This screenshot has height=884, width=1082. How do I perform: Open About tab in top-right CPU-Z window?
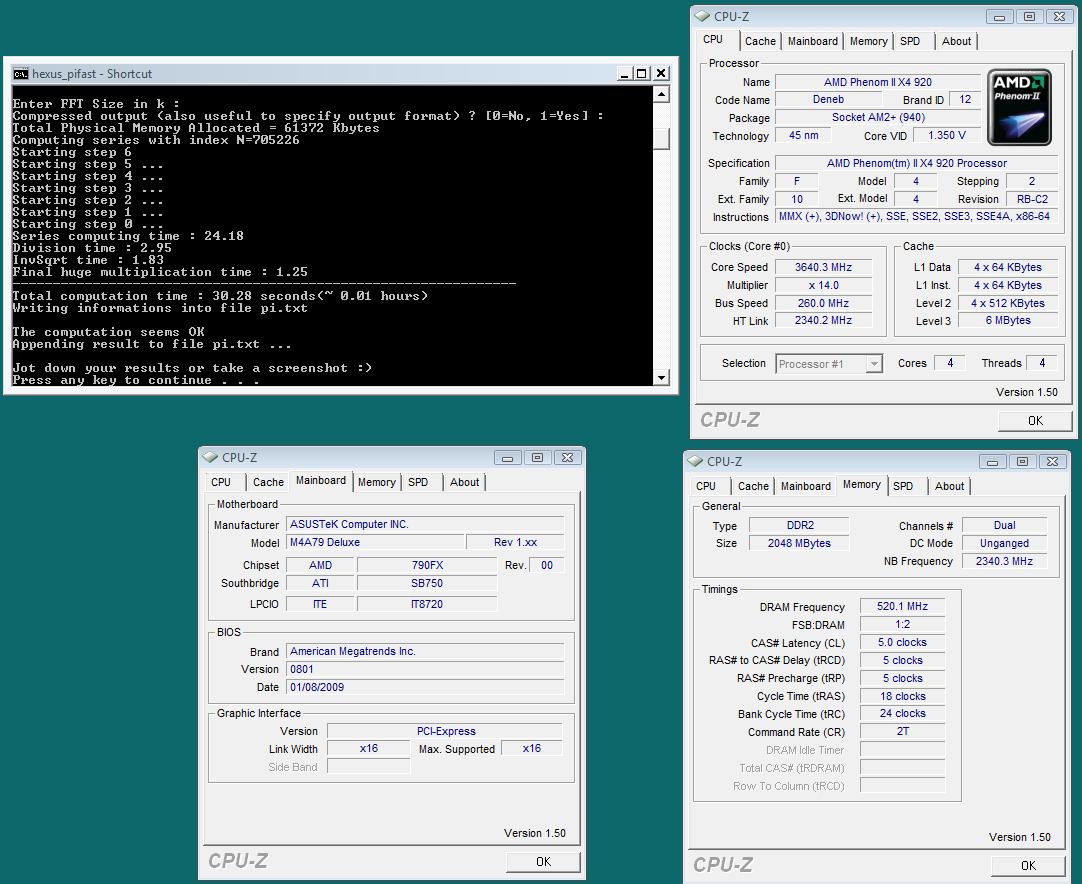click(956, 41)
